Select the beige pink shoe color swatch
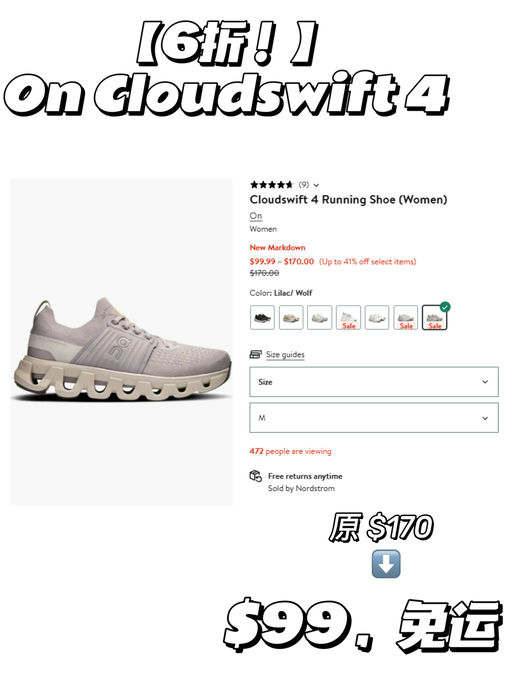This screenshot has height=683, width=512. [x=291, y=317]
